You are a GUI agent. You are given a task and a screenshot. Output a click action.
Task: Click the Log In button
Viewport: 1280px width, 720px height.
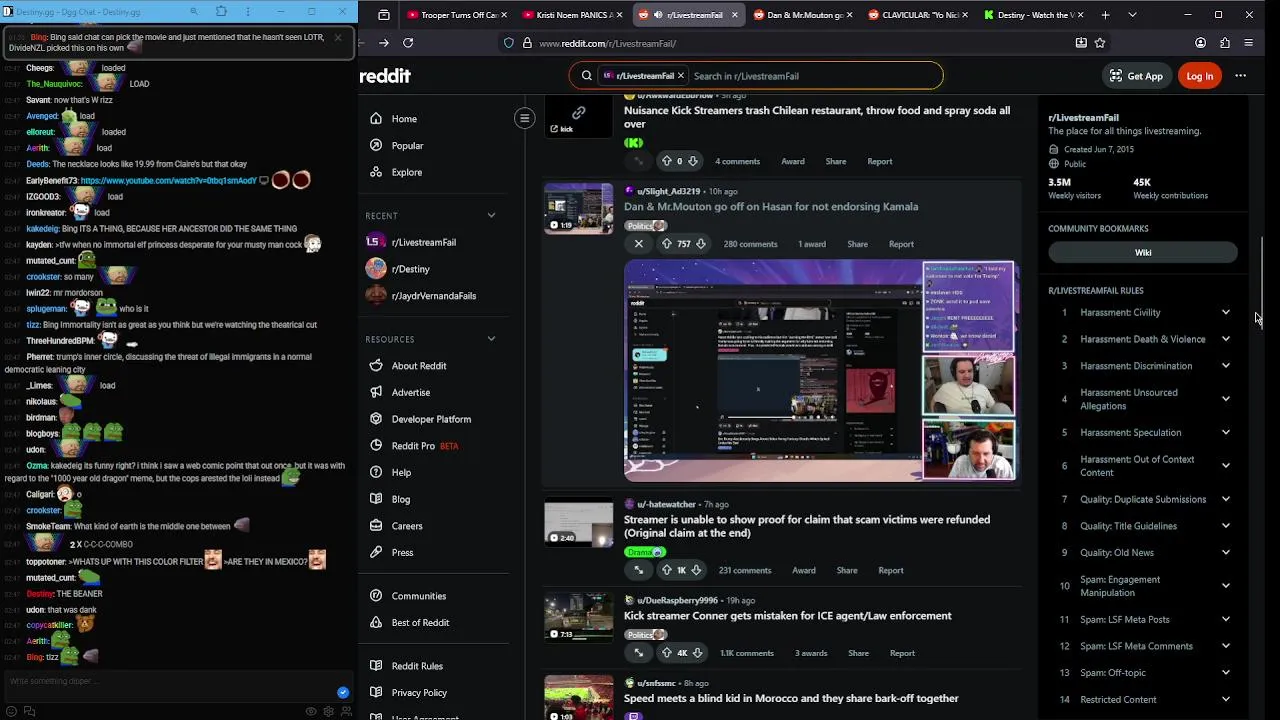[x=1199, y=76]
